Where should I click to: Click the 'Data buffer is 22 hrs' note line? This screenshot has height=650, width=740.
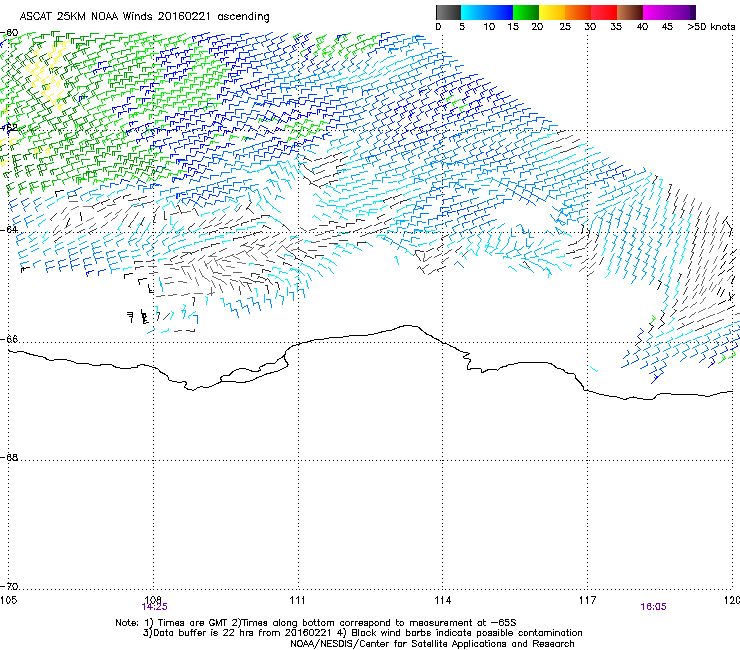click(362, 633)
